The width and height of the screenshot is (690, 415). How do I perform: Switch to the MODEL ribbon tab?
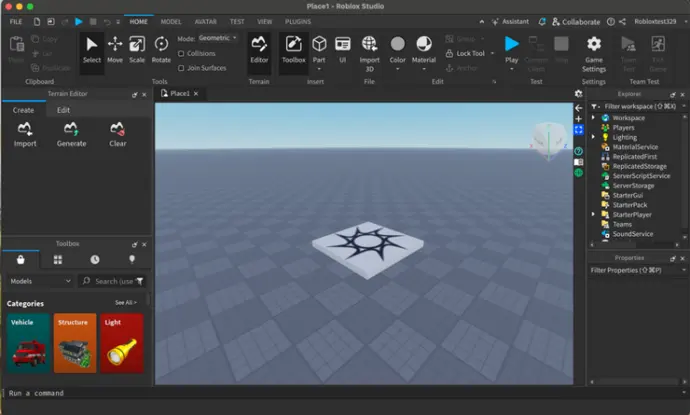(171, 21)
